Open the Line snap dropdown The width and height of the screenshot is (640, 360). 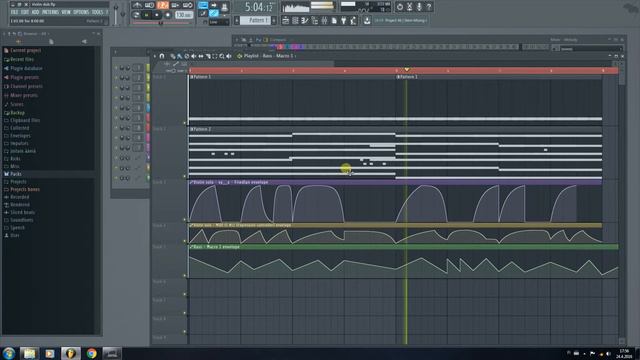tap(219, 22)
